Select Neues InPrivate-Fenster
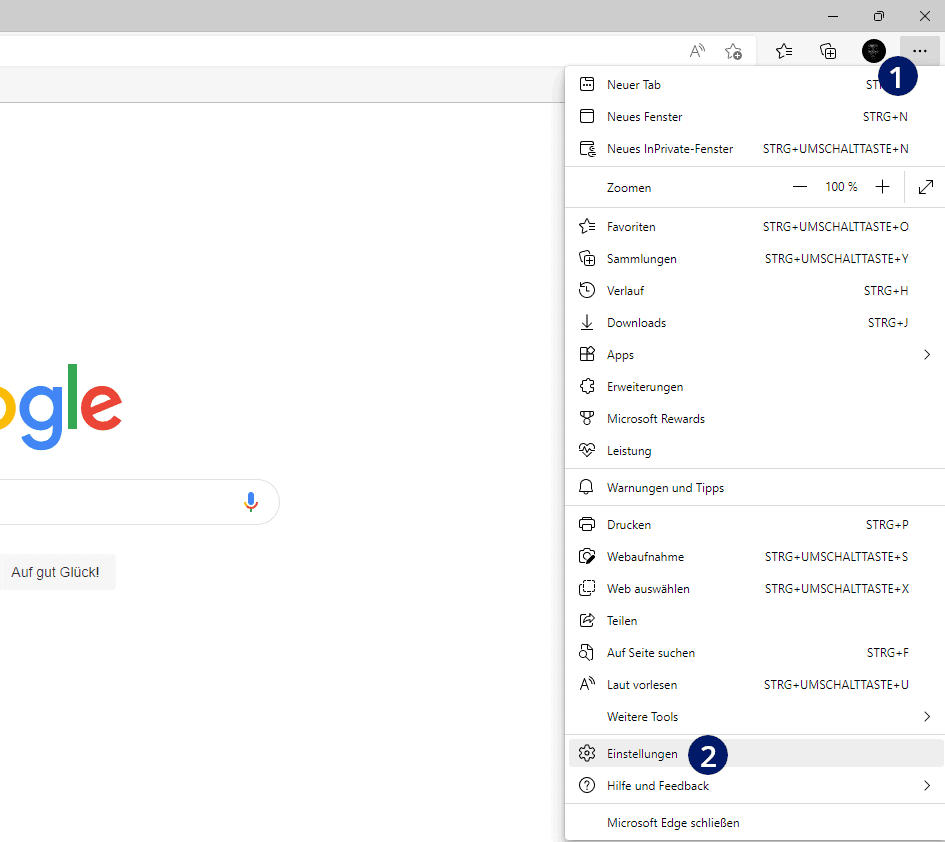The width and height of the screenshot is (945, 842). pyautogui.click(x=670, y=148)
